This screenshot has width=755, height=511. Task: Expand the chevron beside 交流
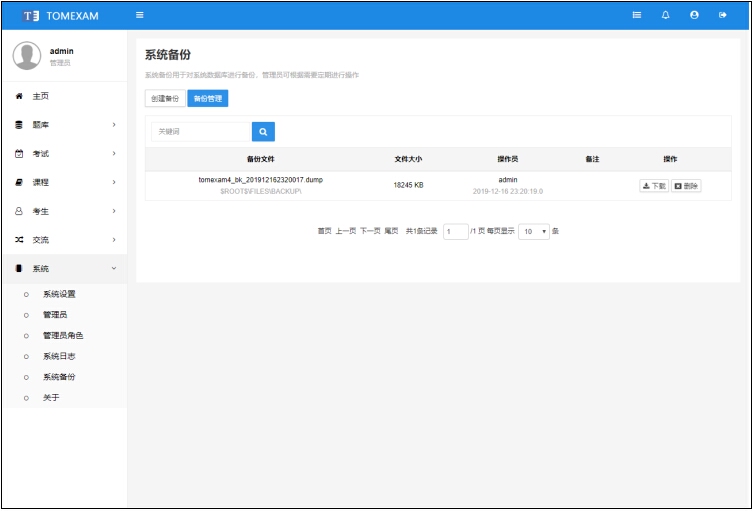click(114, 239)
